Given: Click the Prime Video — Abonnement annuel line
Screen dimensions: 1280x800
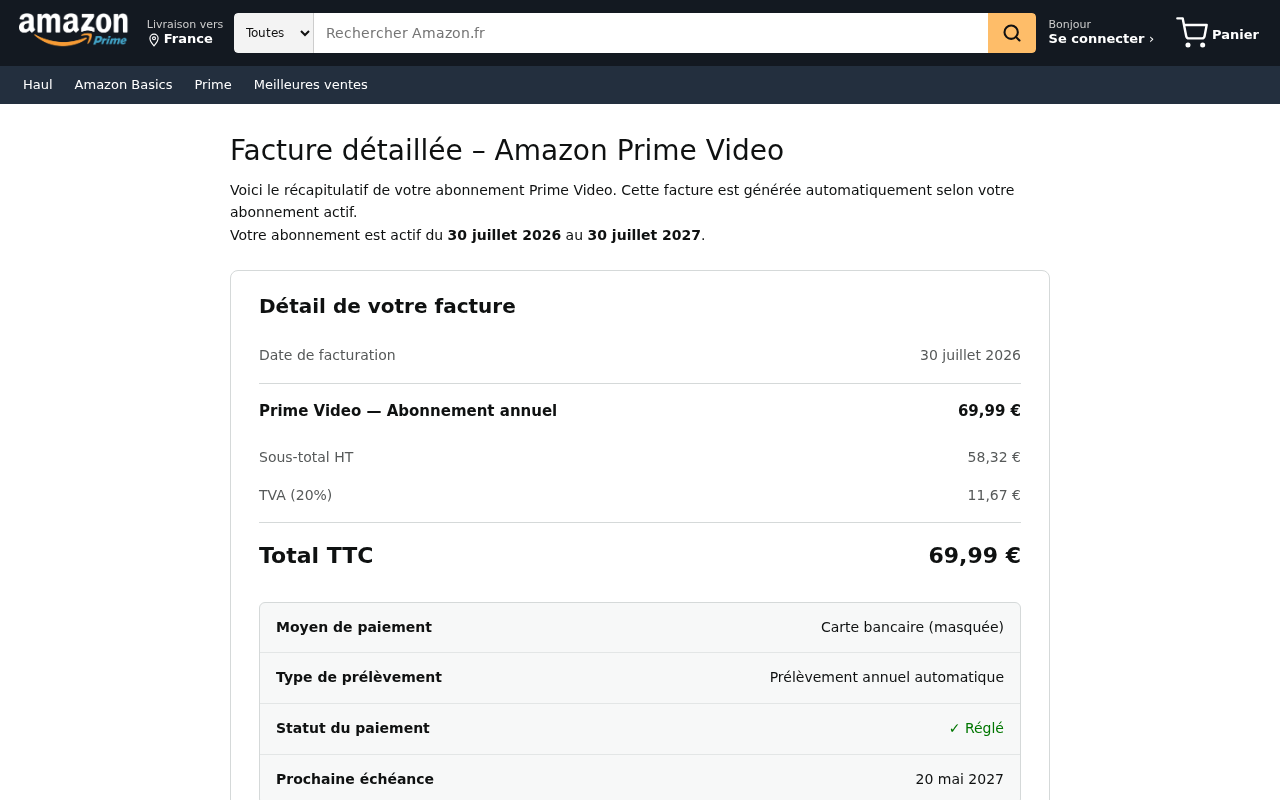Looking at the screenshot, I should (640, 411).
